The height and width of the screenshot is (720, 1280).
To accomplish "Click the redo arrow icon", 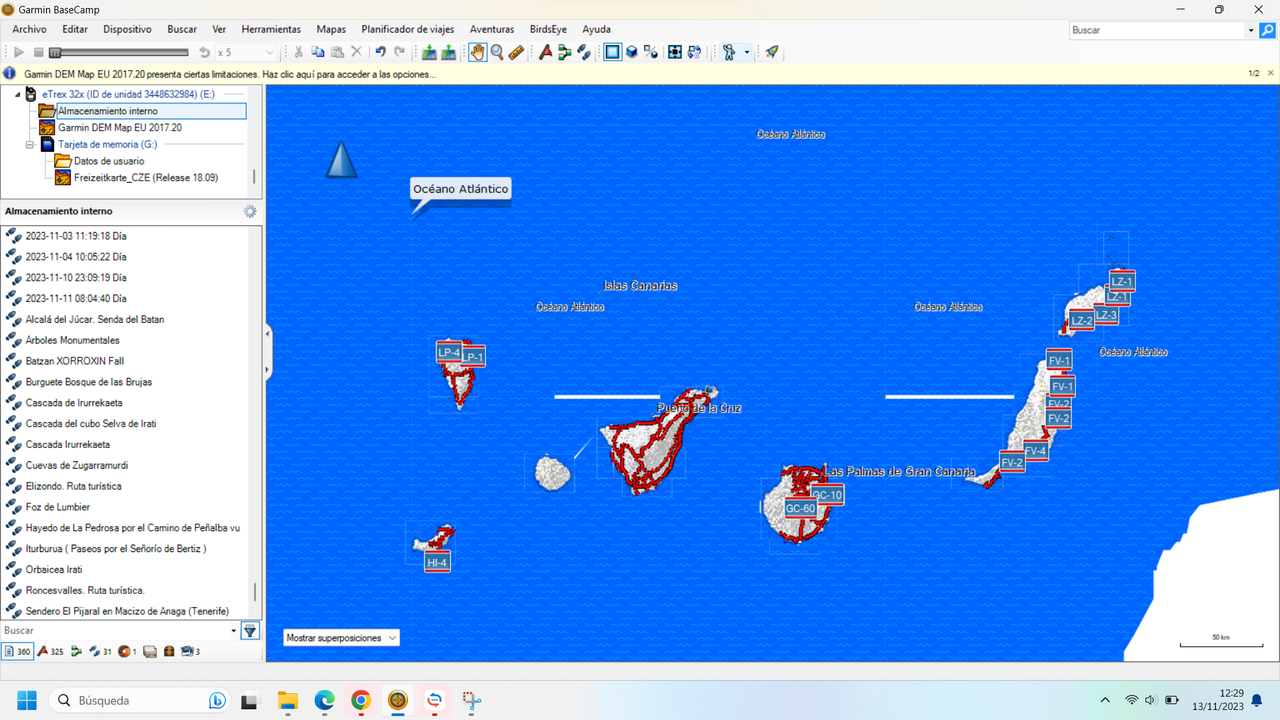I will (x=400, y=52).
